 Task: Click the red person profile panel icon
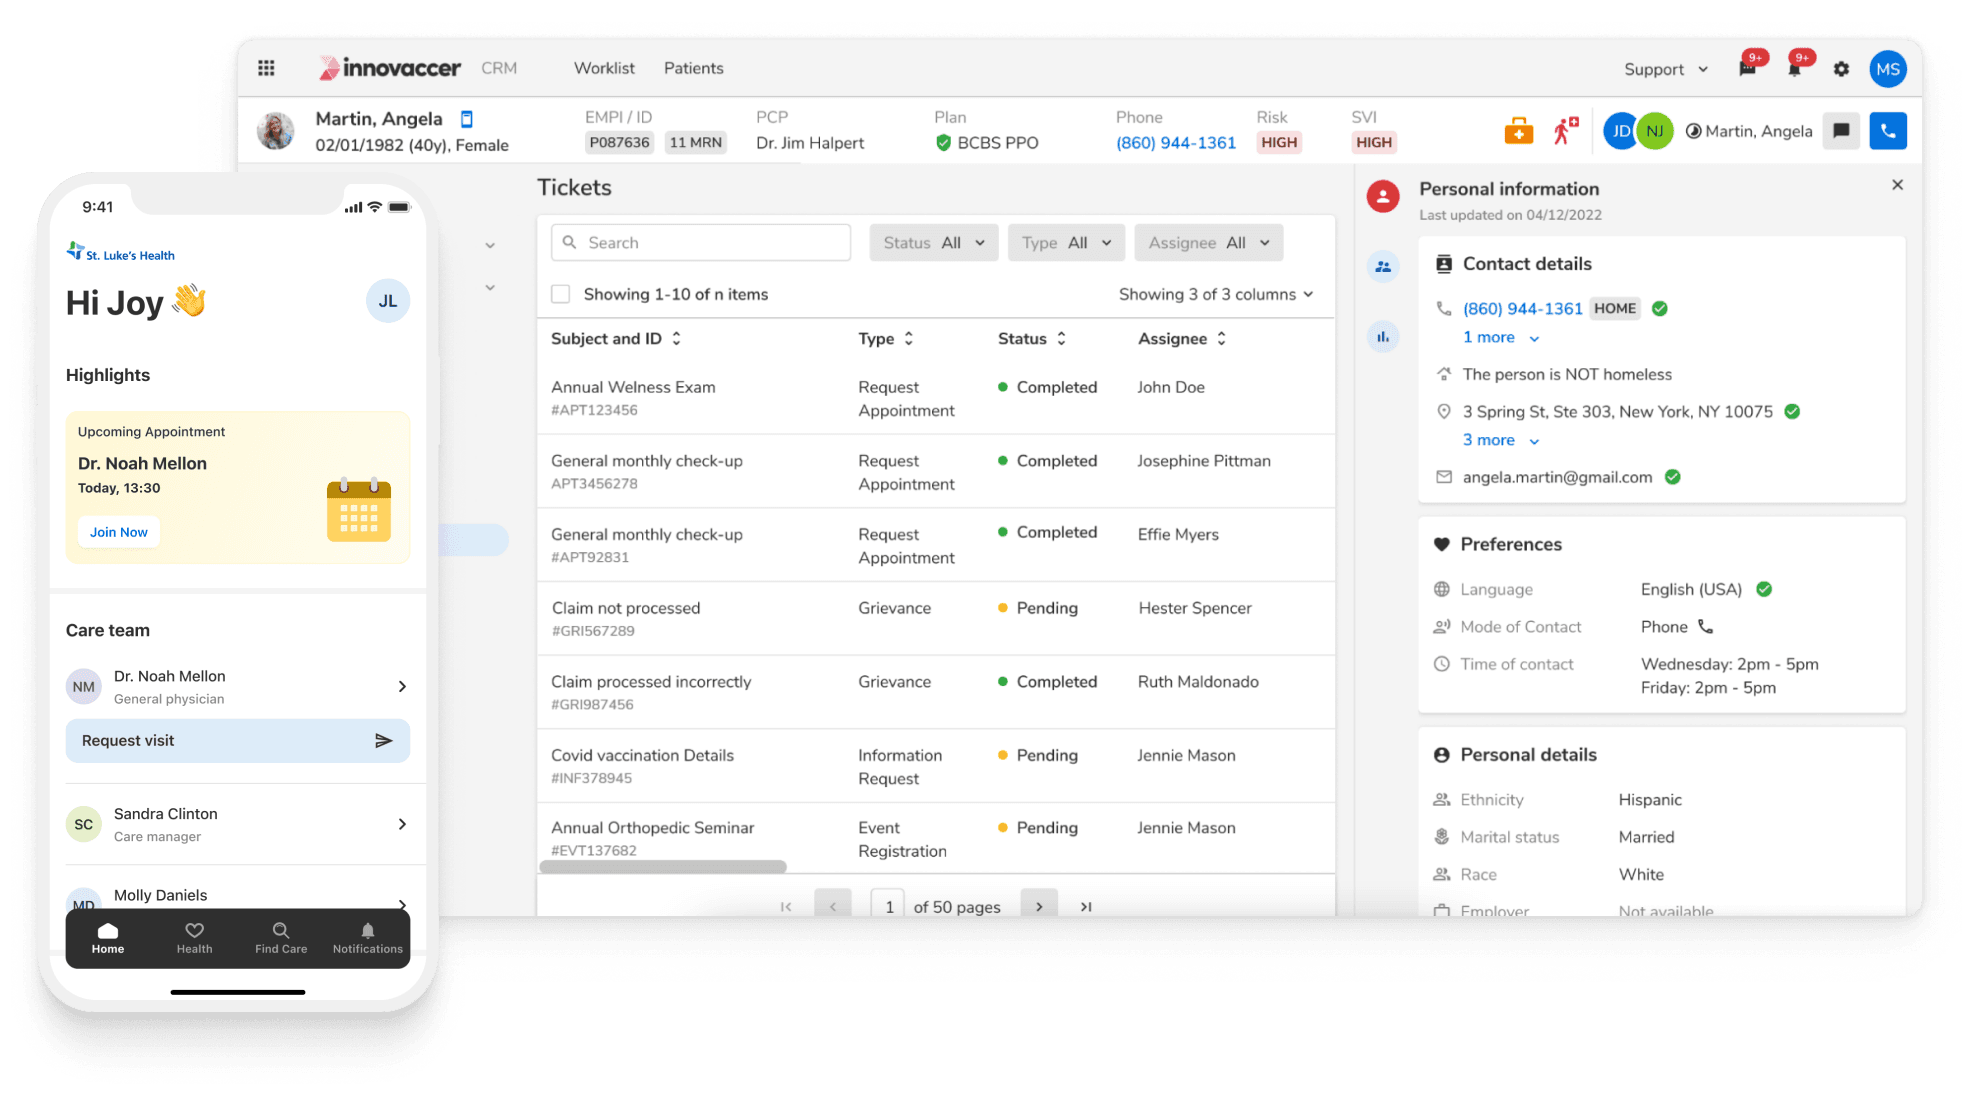(1383, 196)
